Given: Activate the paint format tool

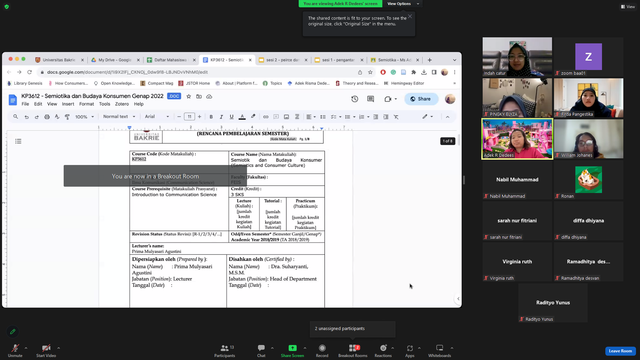Looking at the screenshot, I should (x=67, y=117).
